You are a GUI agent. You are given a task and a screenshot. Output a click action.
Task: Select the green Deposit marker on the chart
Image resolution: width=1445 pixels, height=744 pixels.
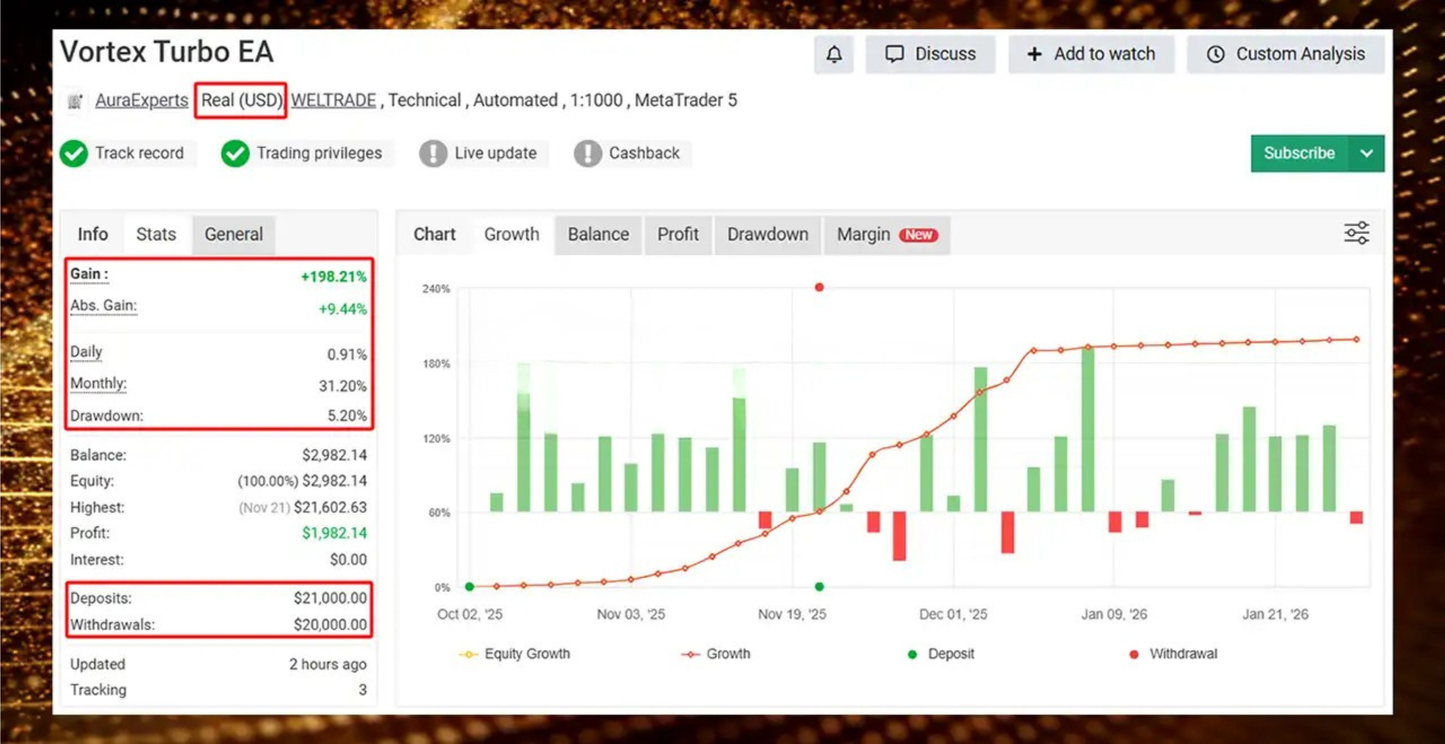click(x=819, y=587)
